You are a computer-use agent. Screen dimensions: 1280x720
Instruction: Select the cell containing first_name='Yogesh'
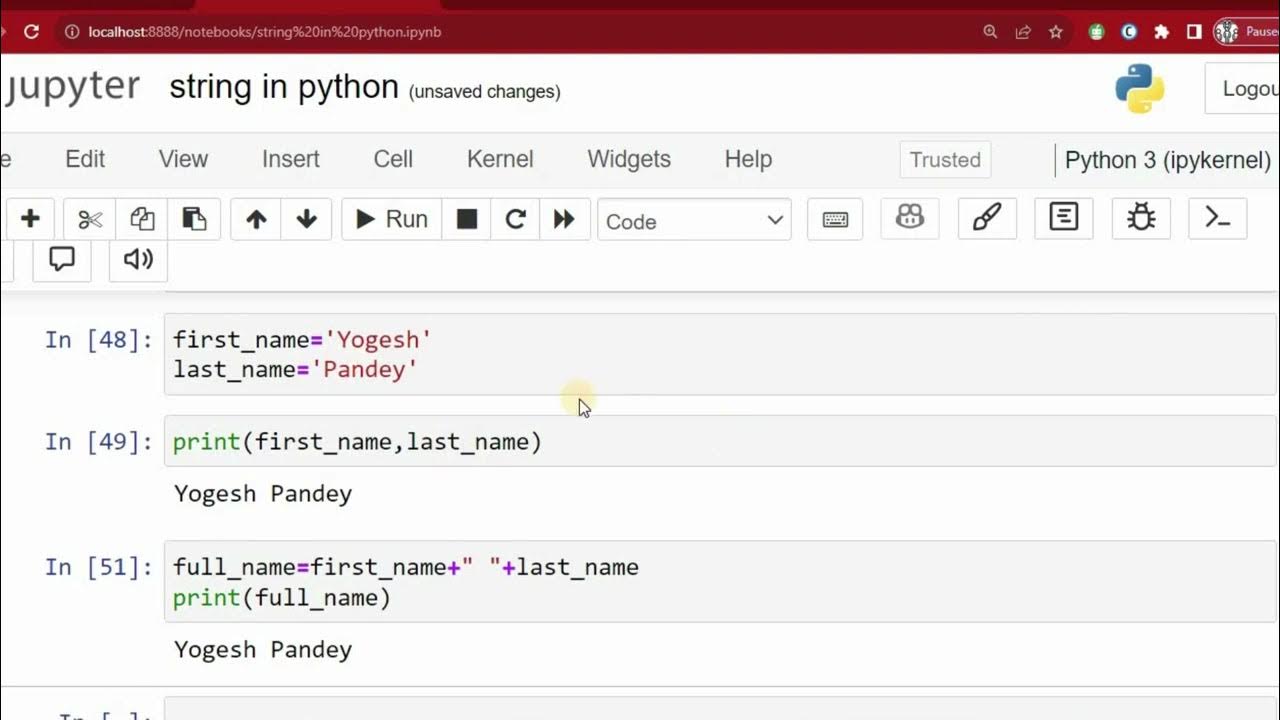coord(720,354)
